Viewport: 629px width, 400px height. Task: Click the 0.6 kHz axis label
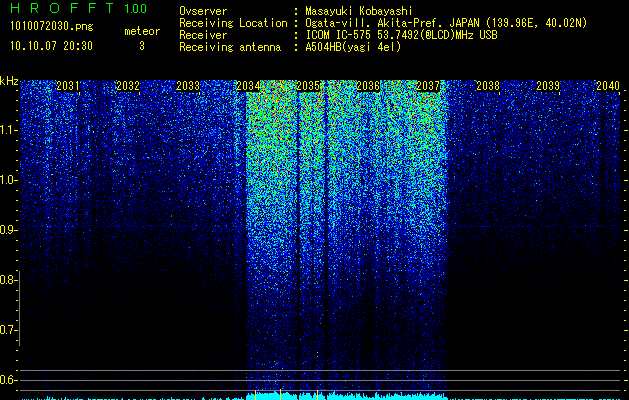click(8, 380)
